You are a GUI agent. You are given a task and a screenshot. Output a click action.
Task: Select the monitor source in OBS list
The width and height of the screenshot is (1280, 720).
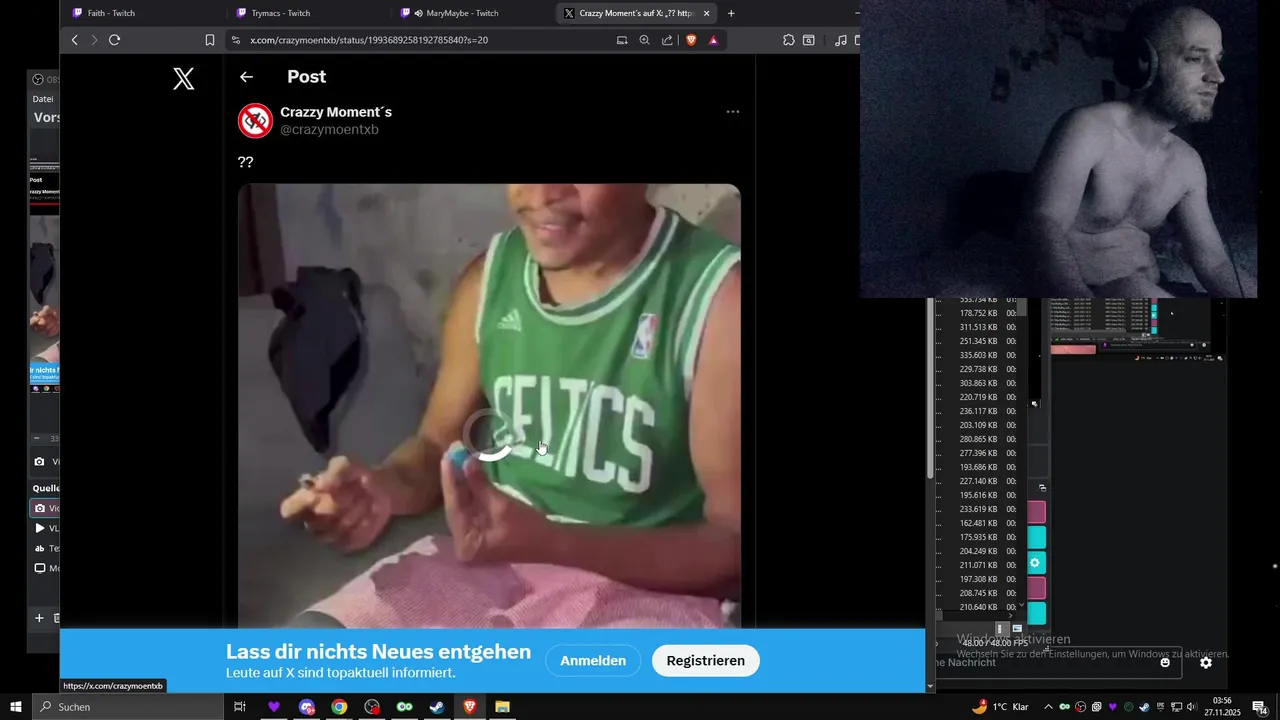click(x=45, y=568)
